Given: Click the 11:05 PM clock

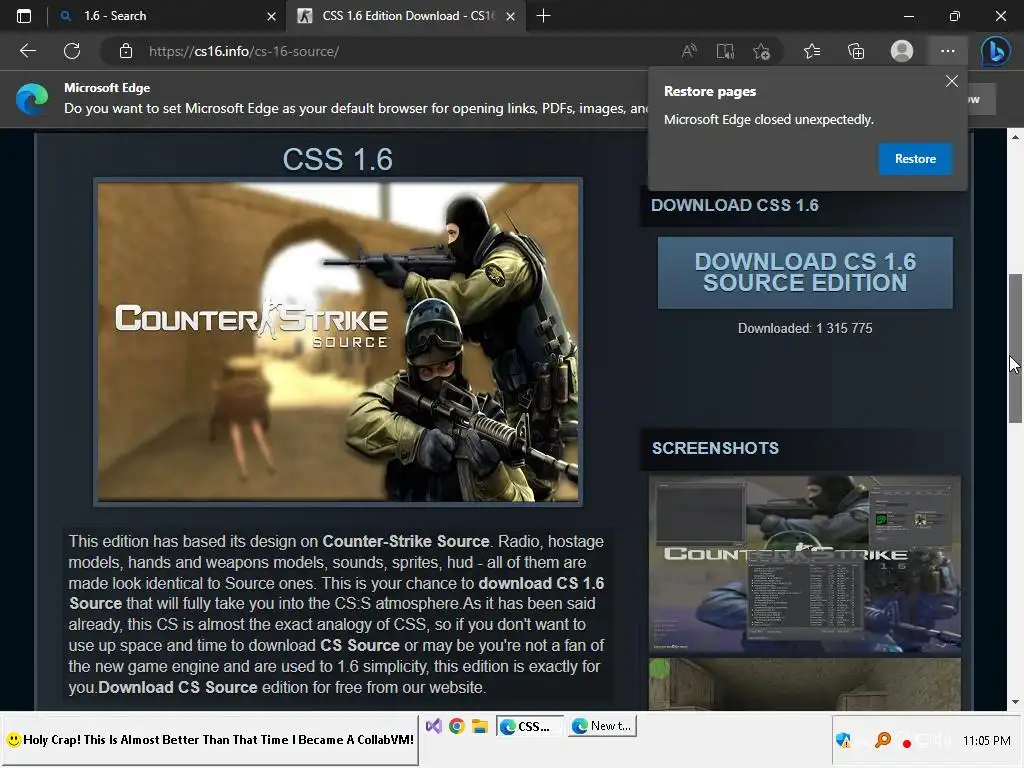Looking at the screenshot, I should (986, 741).
